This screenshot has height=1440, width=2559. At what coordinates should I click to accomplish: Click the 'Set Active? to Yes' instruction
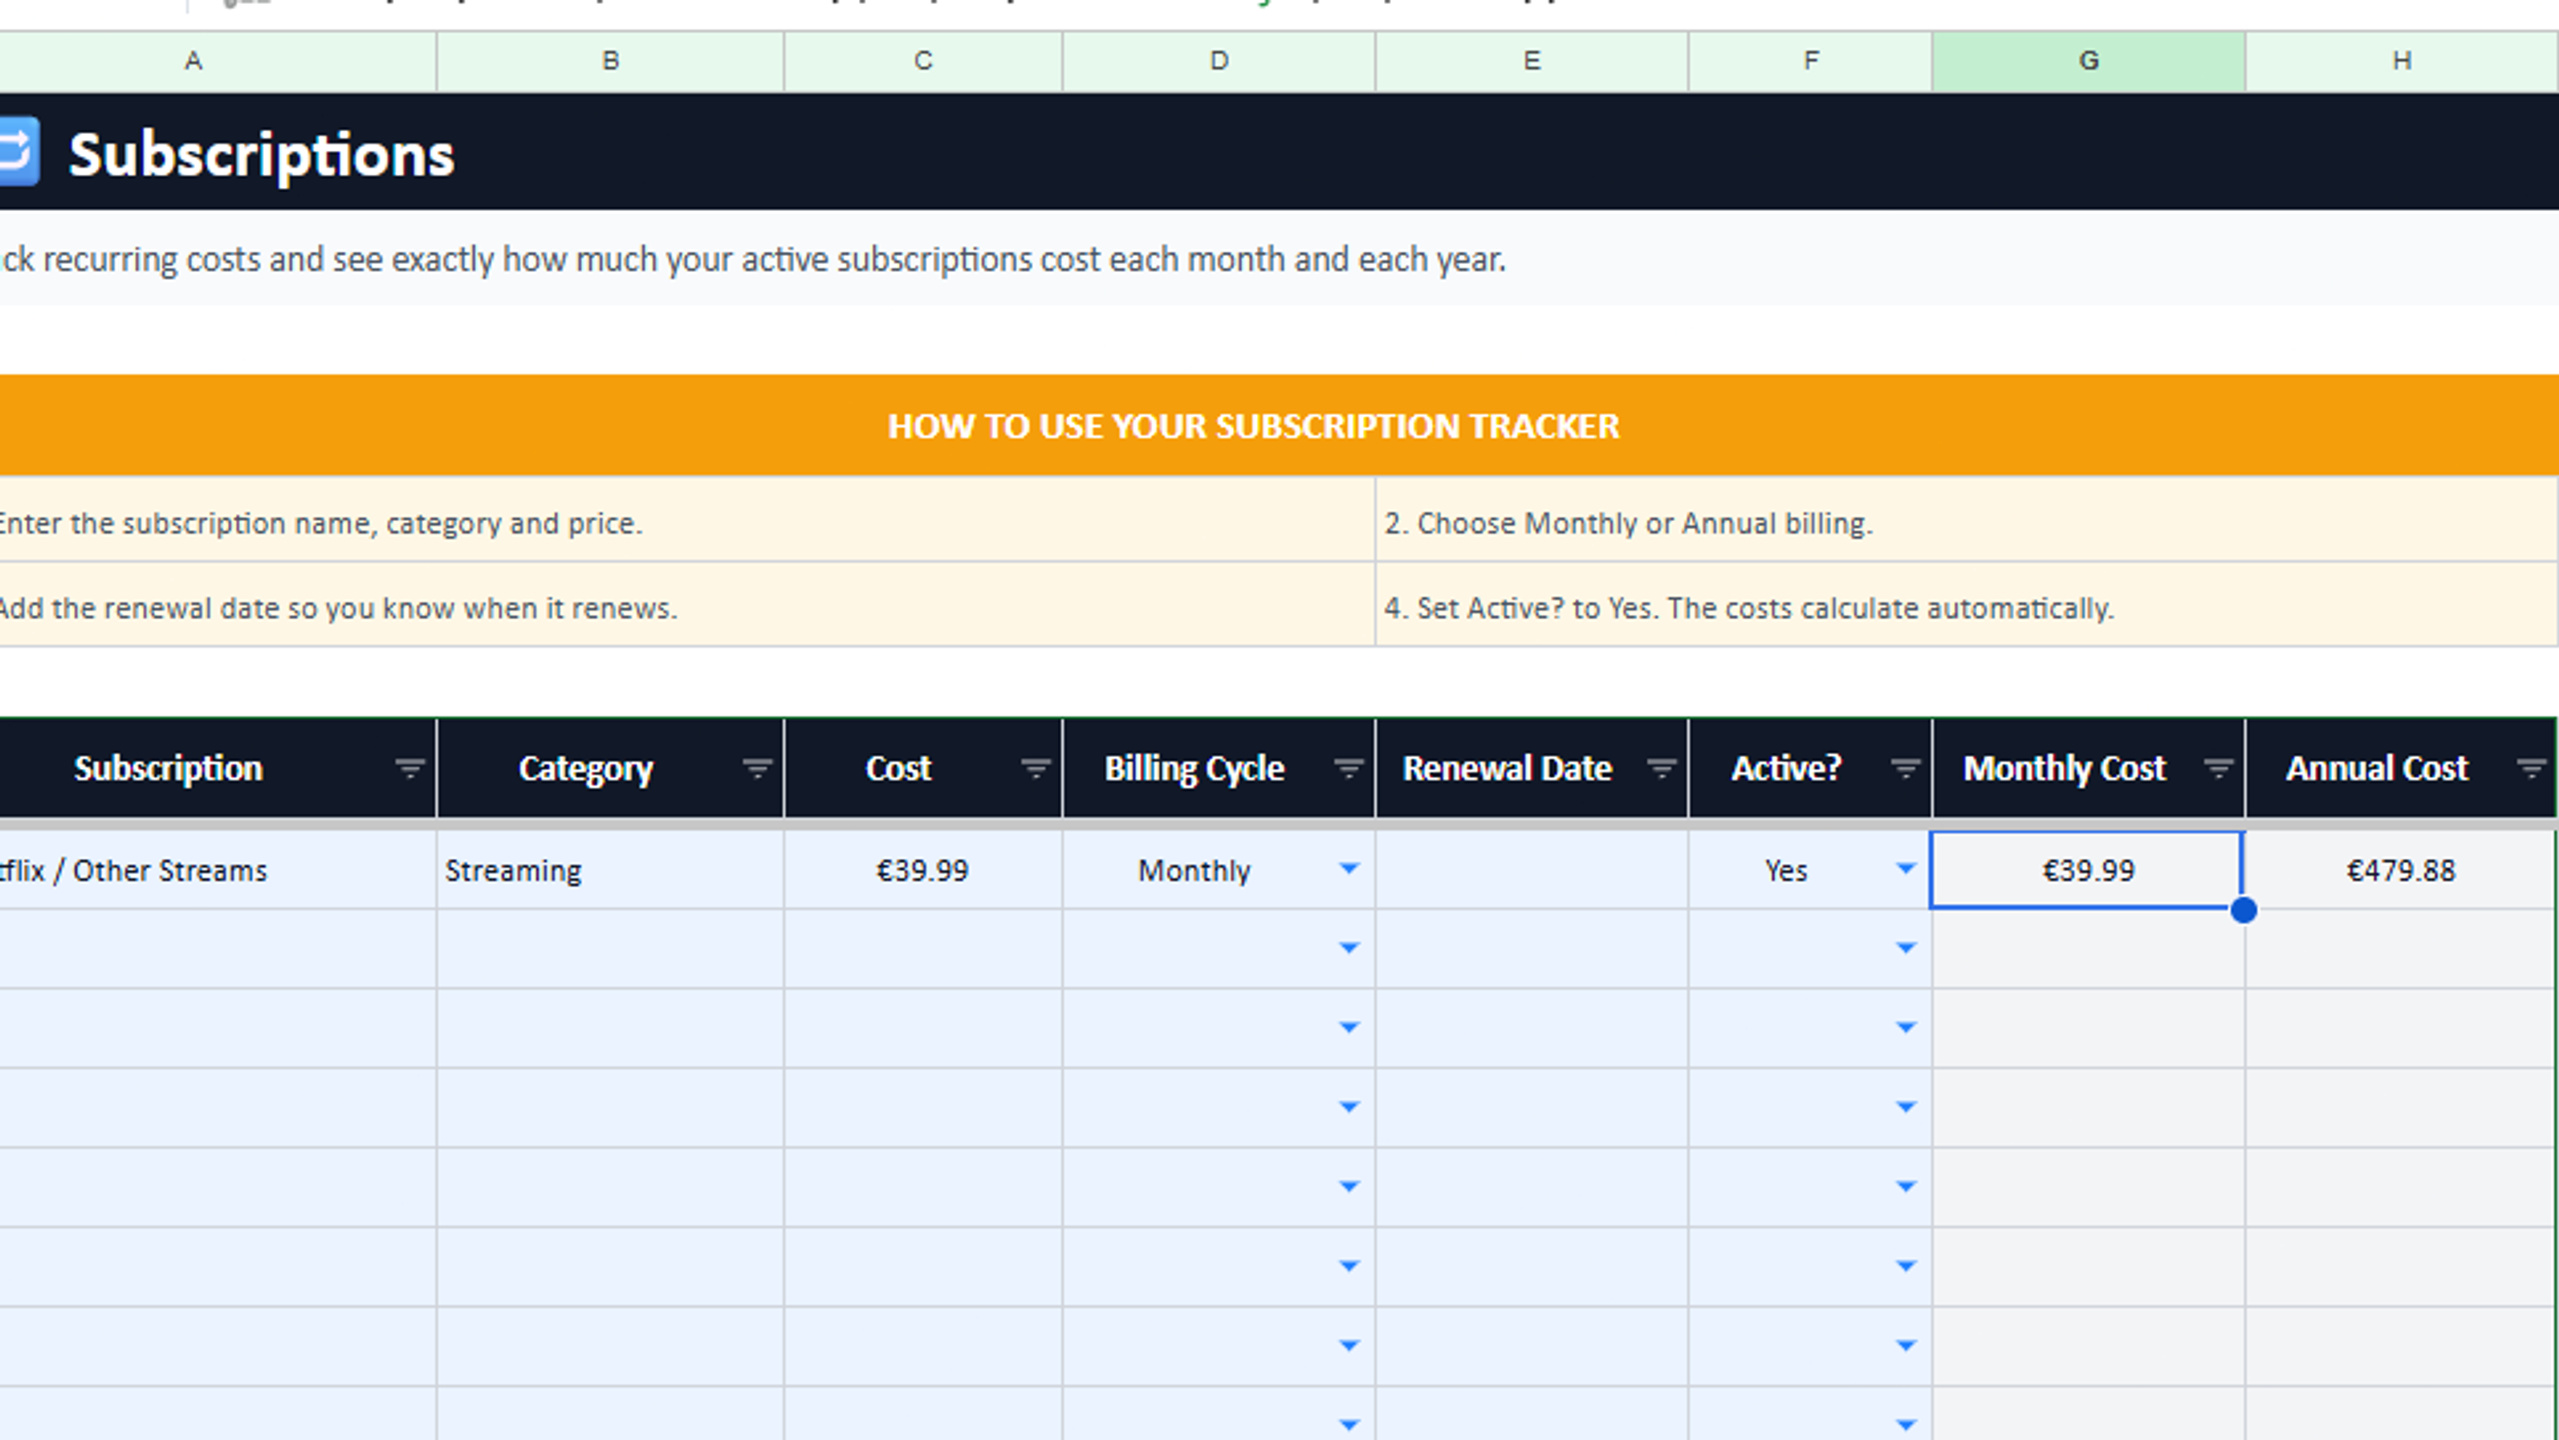(1749, 608)
